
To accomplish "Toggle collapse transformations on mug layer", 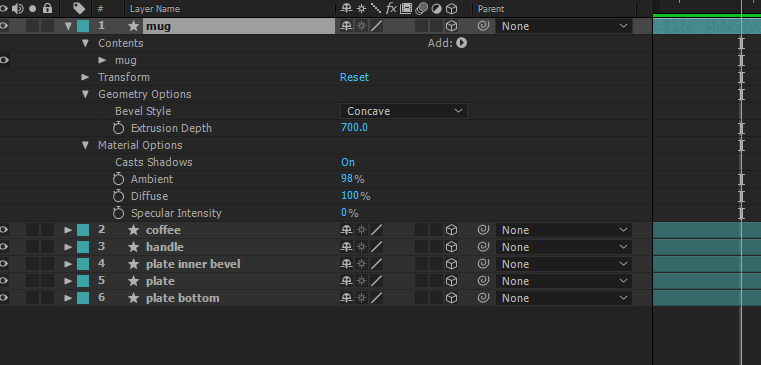I will pos(362,26).
